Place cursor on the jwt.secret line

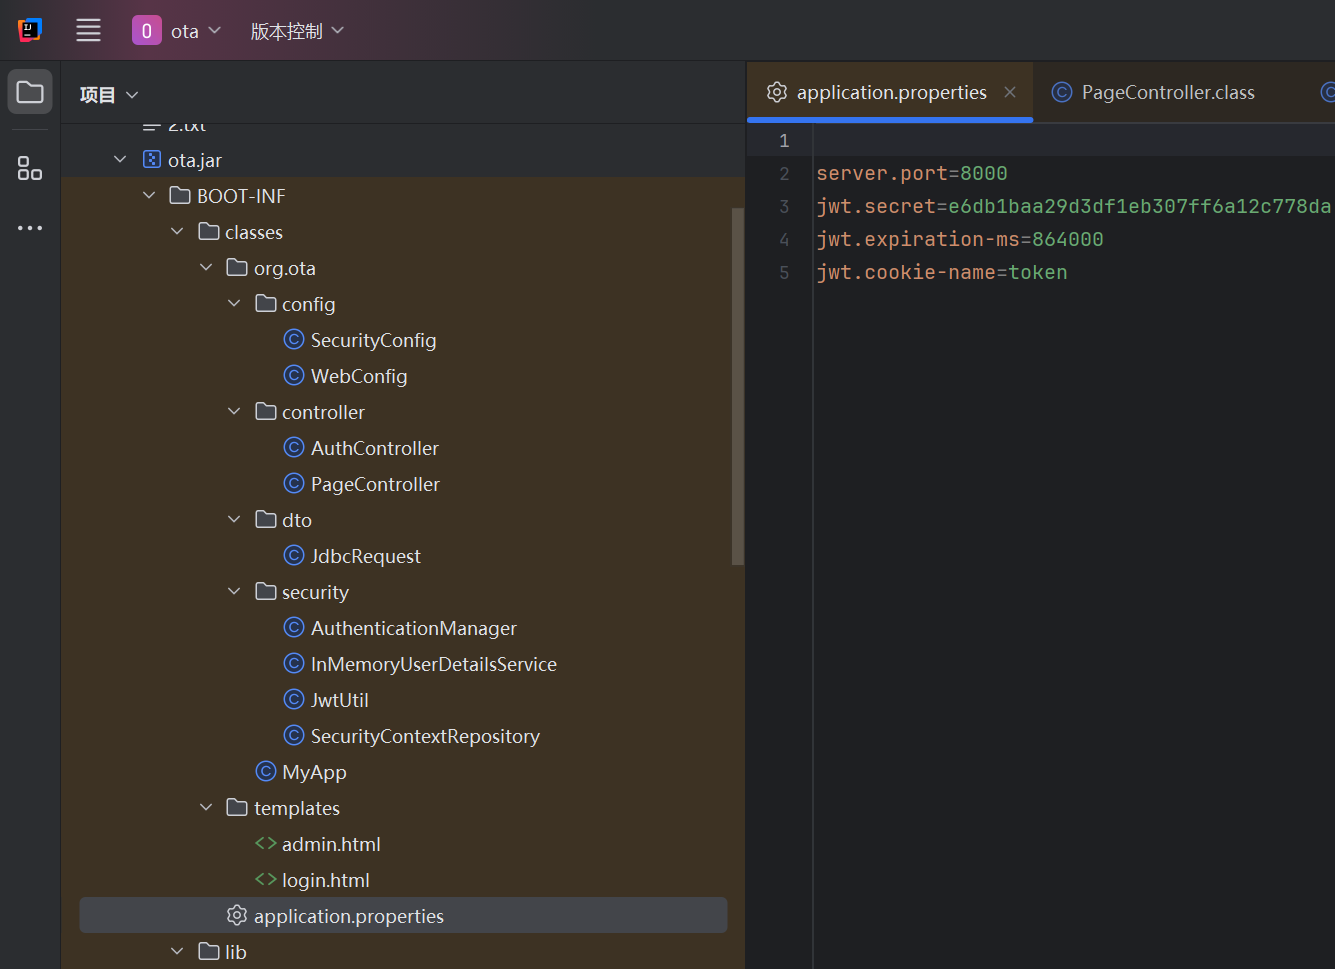click(x=1073, y=206)
